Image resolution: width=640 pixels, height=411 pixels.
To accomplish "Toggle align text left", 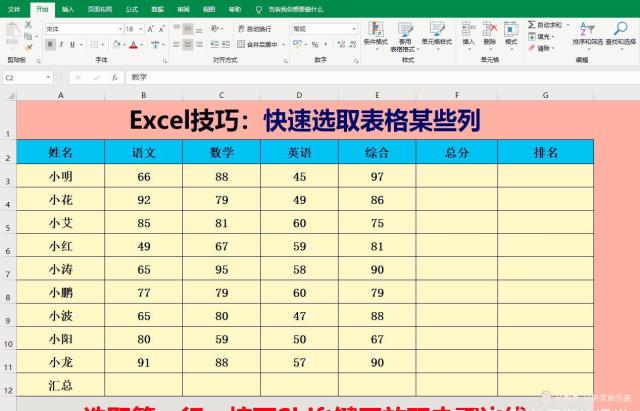I will point(176,44).
